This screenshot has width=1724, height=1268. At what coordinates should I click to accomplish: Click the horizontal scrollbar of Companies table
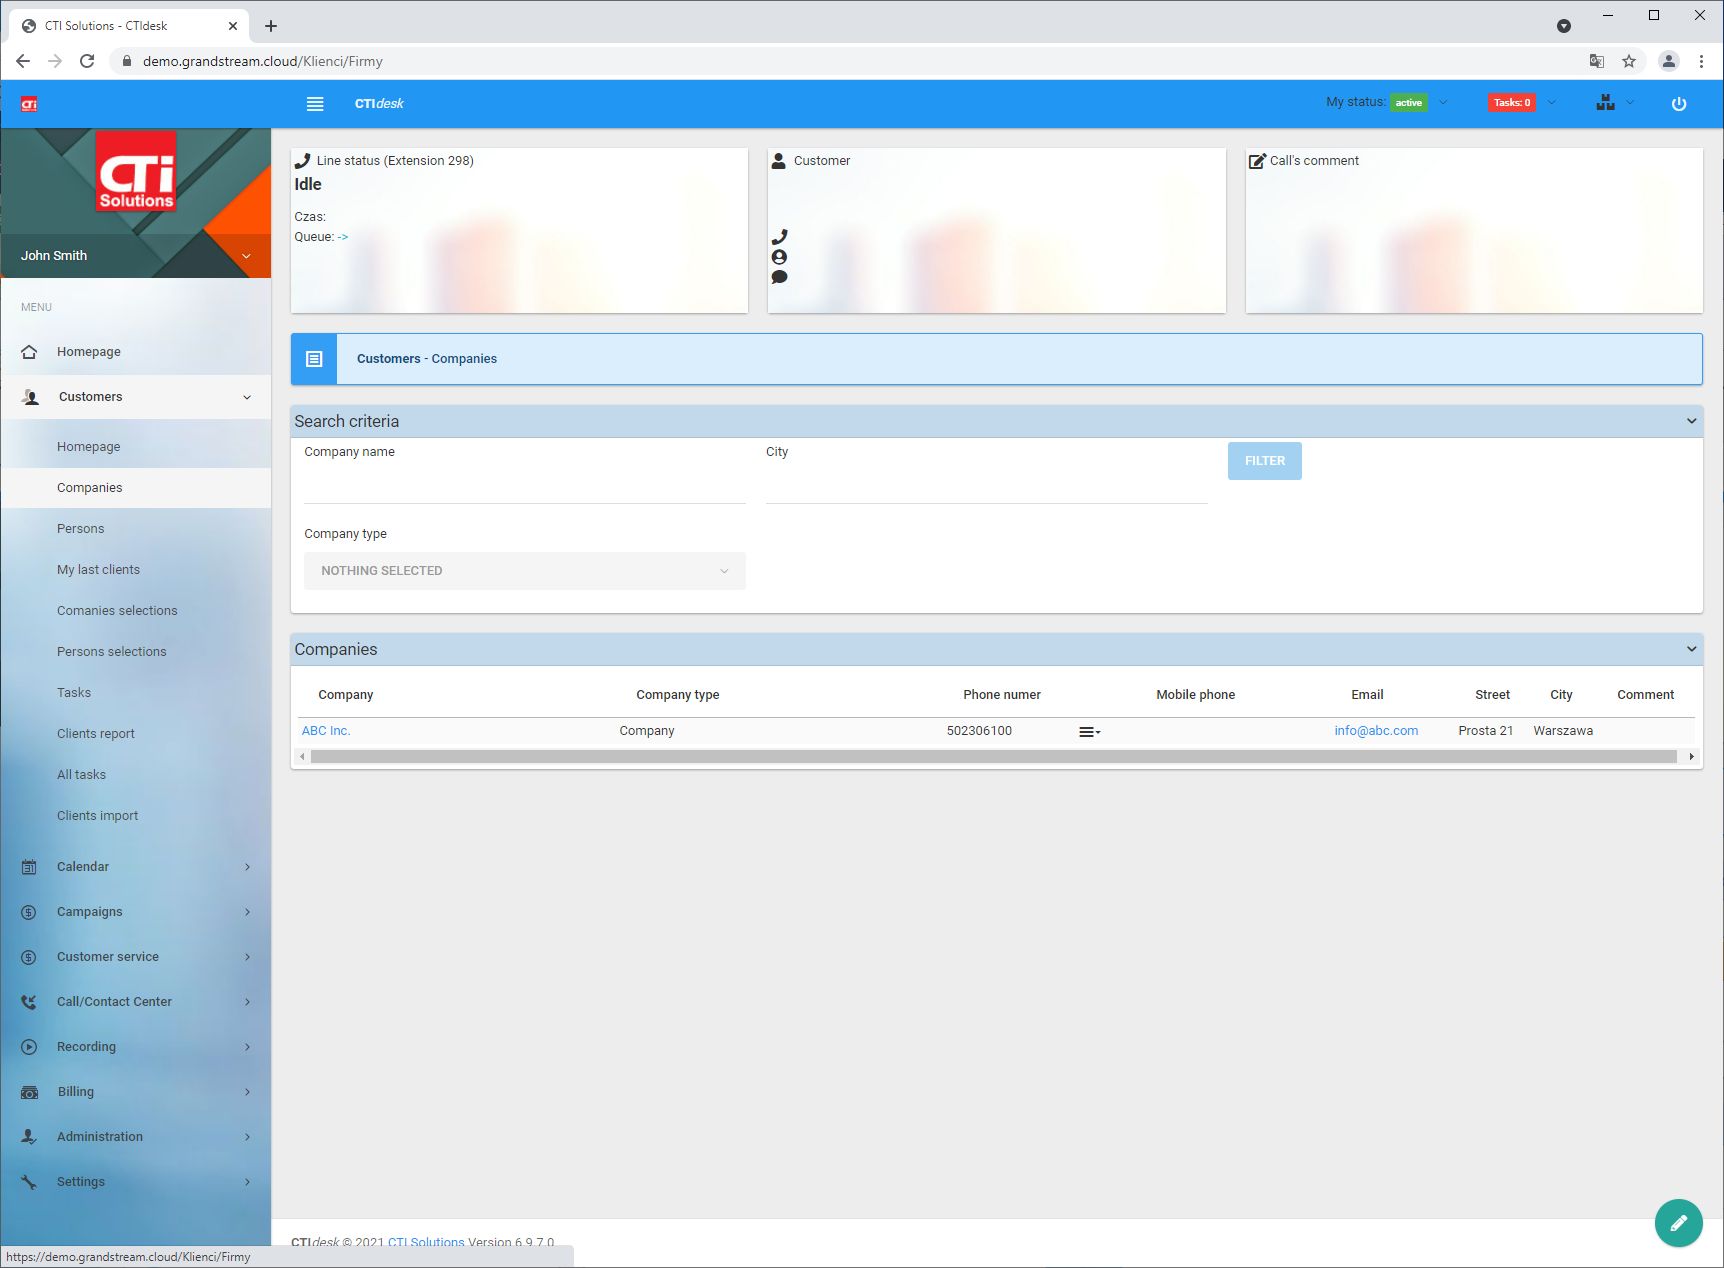pyautogui.click(x=994, y=757)
